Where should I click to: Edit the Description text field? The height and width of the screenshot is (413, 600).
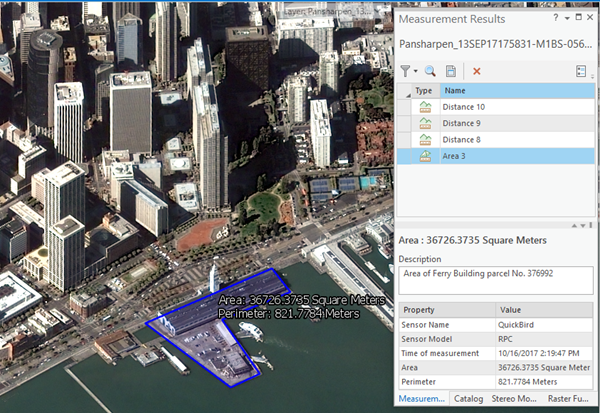pyautogui.click(x=496, y=281)
